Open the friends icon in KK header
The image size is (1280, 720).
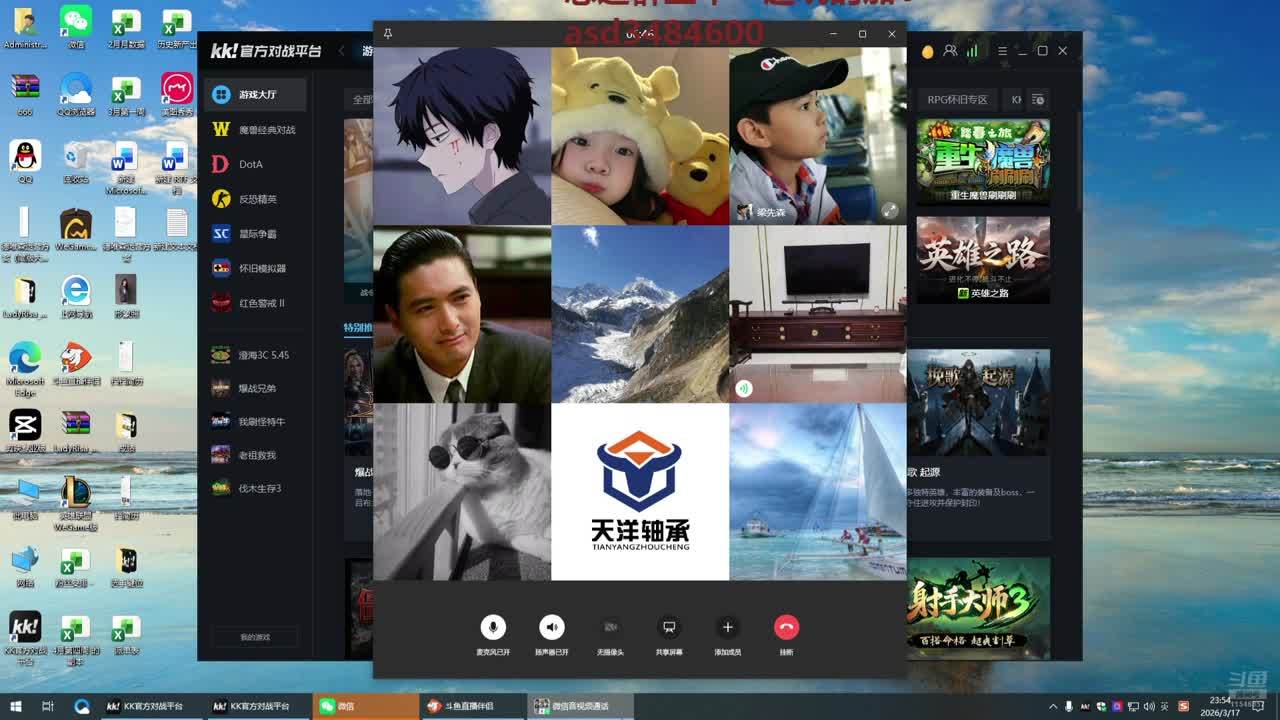pos(950,51)
